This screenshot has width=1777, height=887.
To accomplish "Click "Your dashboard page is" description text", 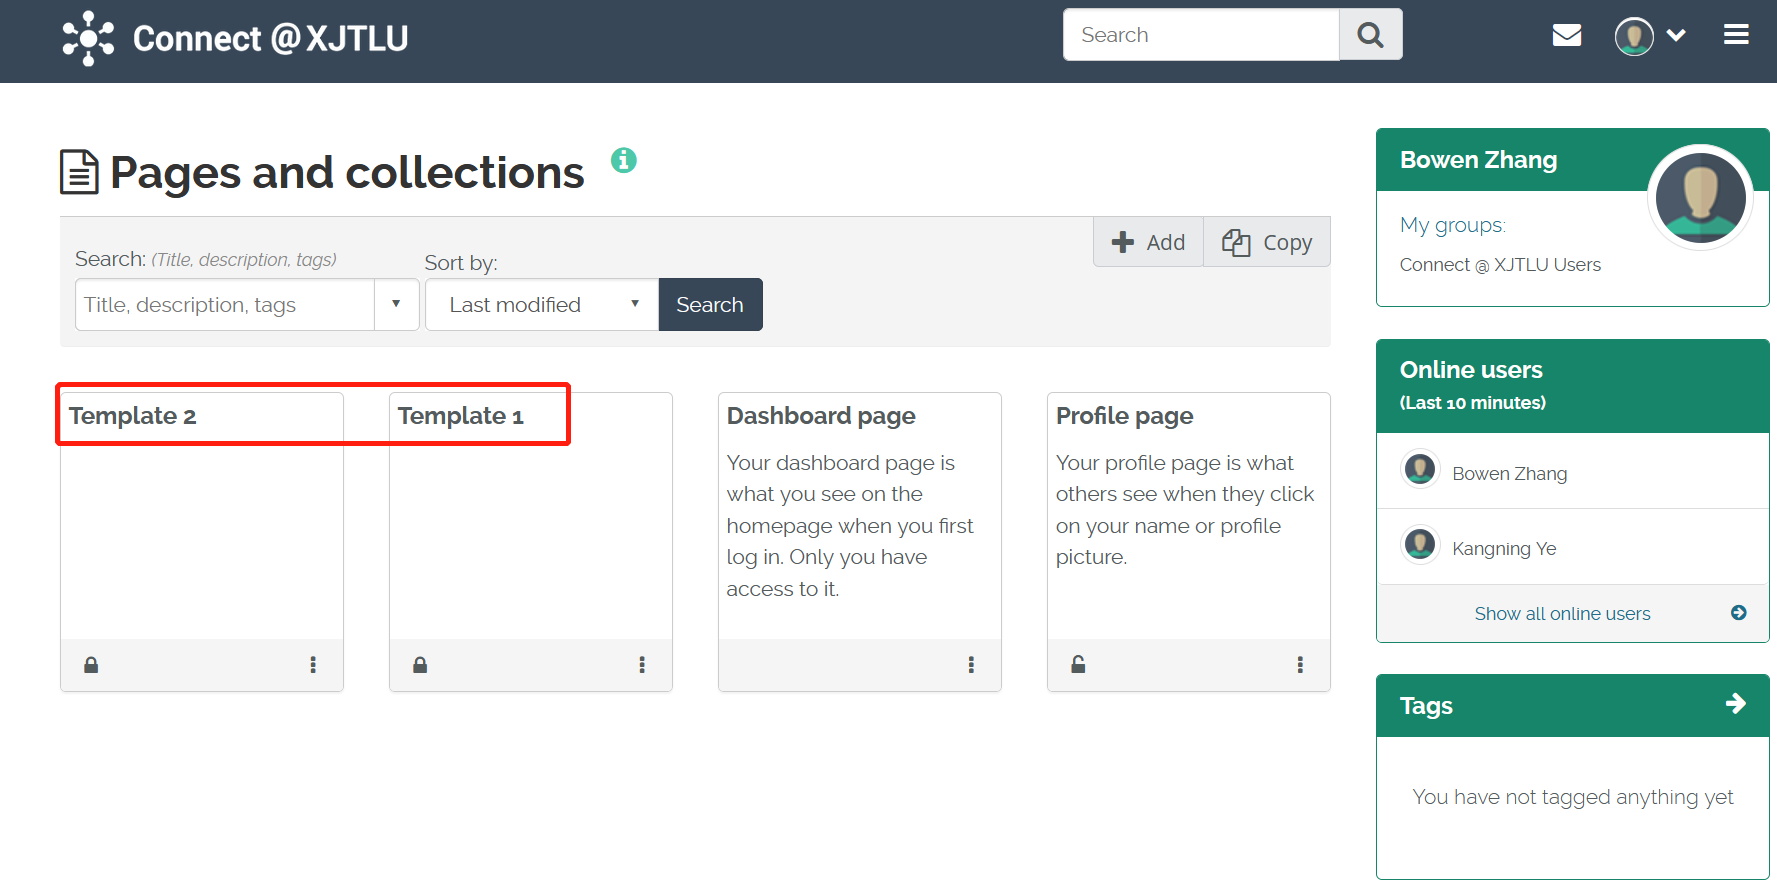I will 840,463.
